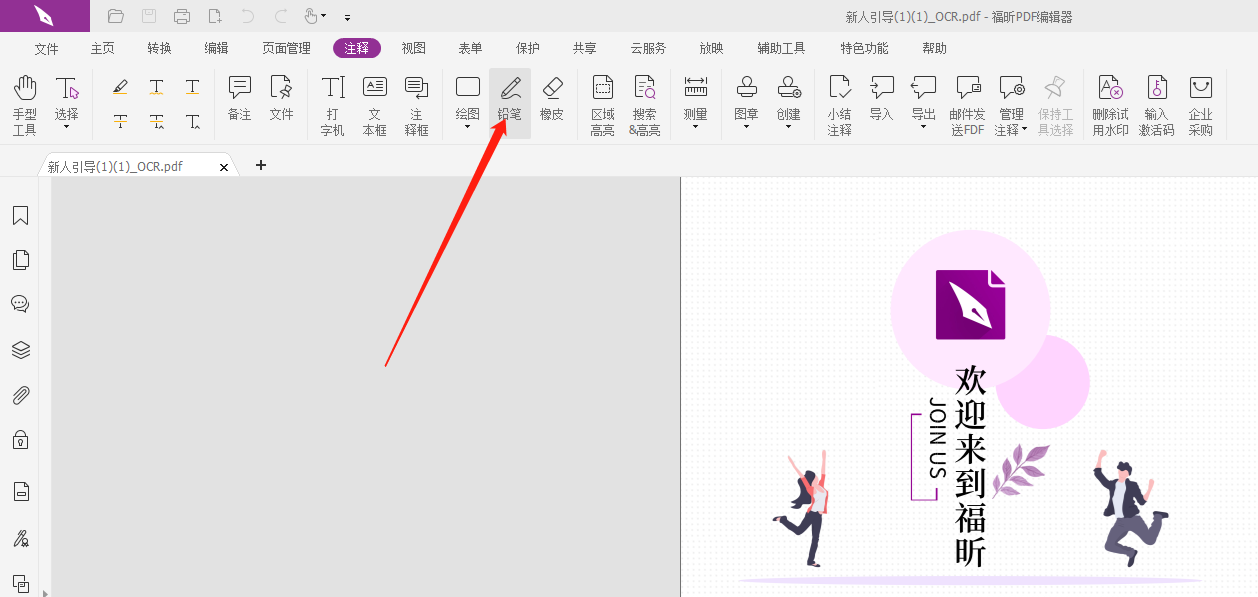Select the 测量 (Measure) tool

(x=694, y=100)
